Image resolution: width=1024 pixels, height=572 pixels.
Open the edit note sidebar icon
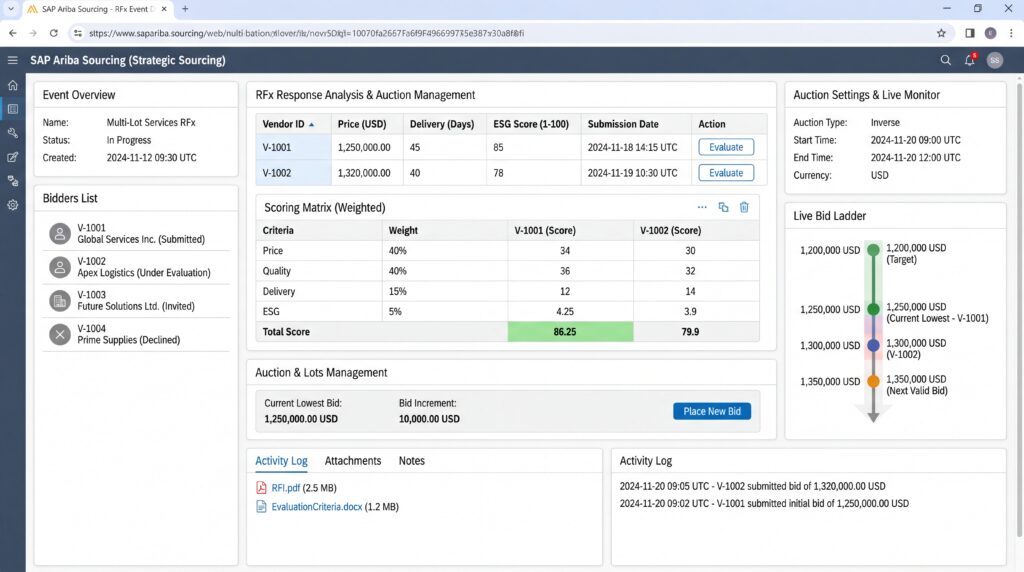click(12, 157)
